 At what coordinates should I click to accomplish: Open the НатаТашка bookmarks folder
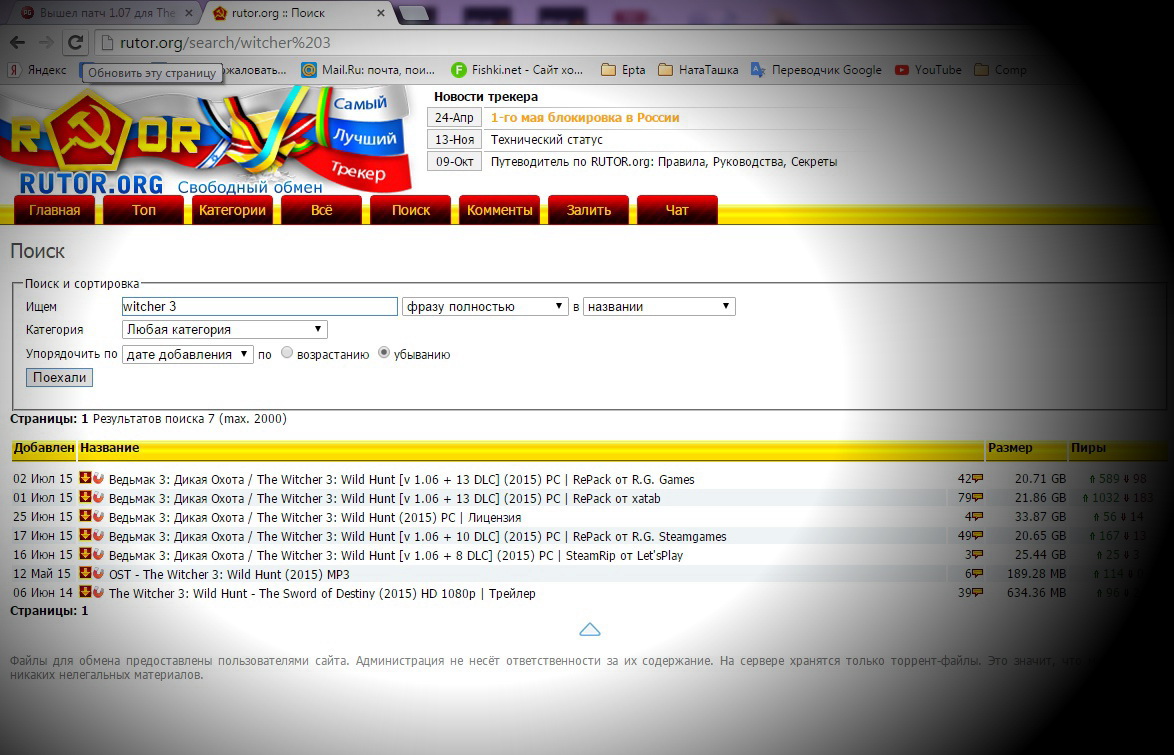(698, 70)
